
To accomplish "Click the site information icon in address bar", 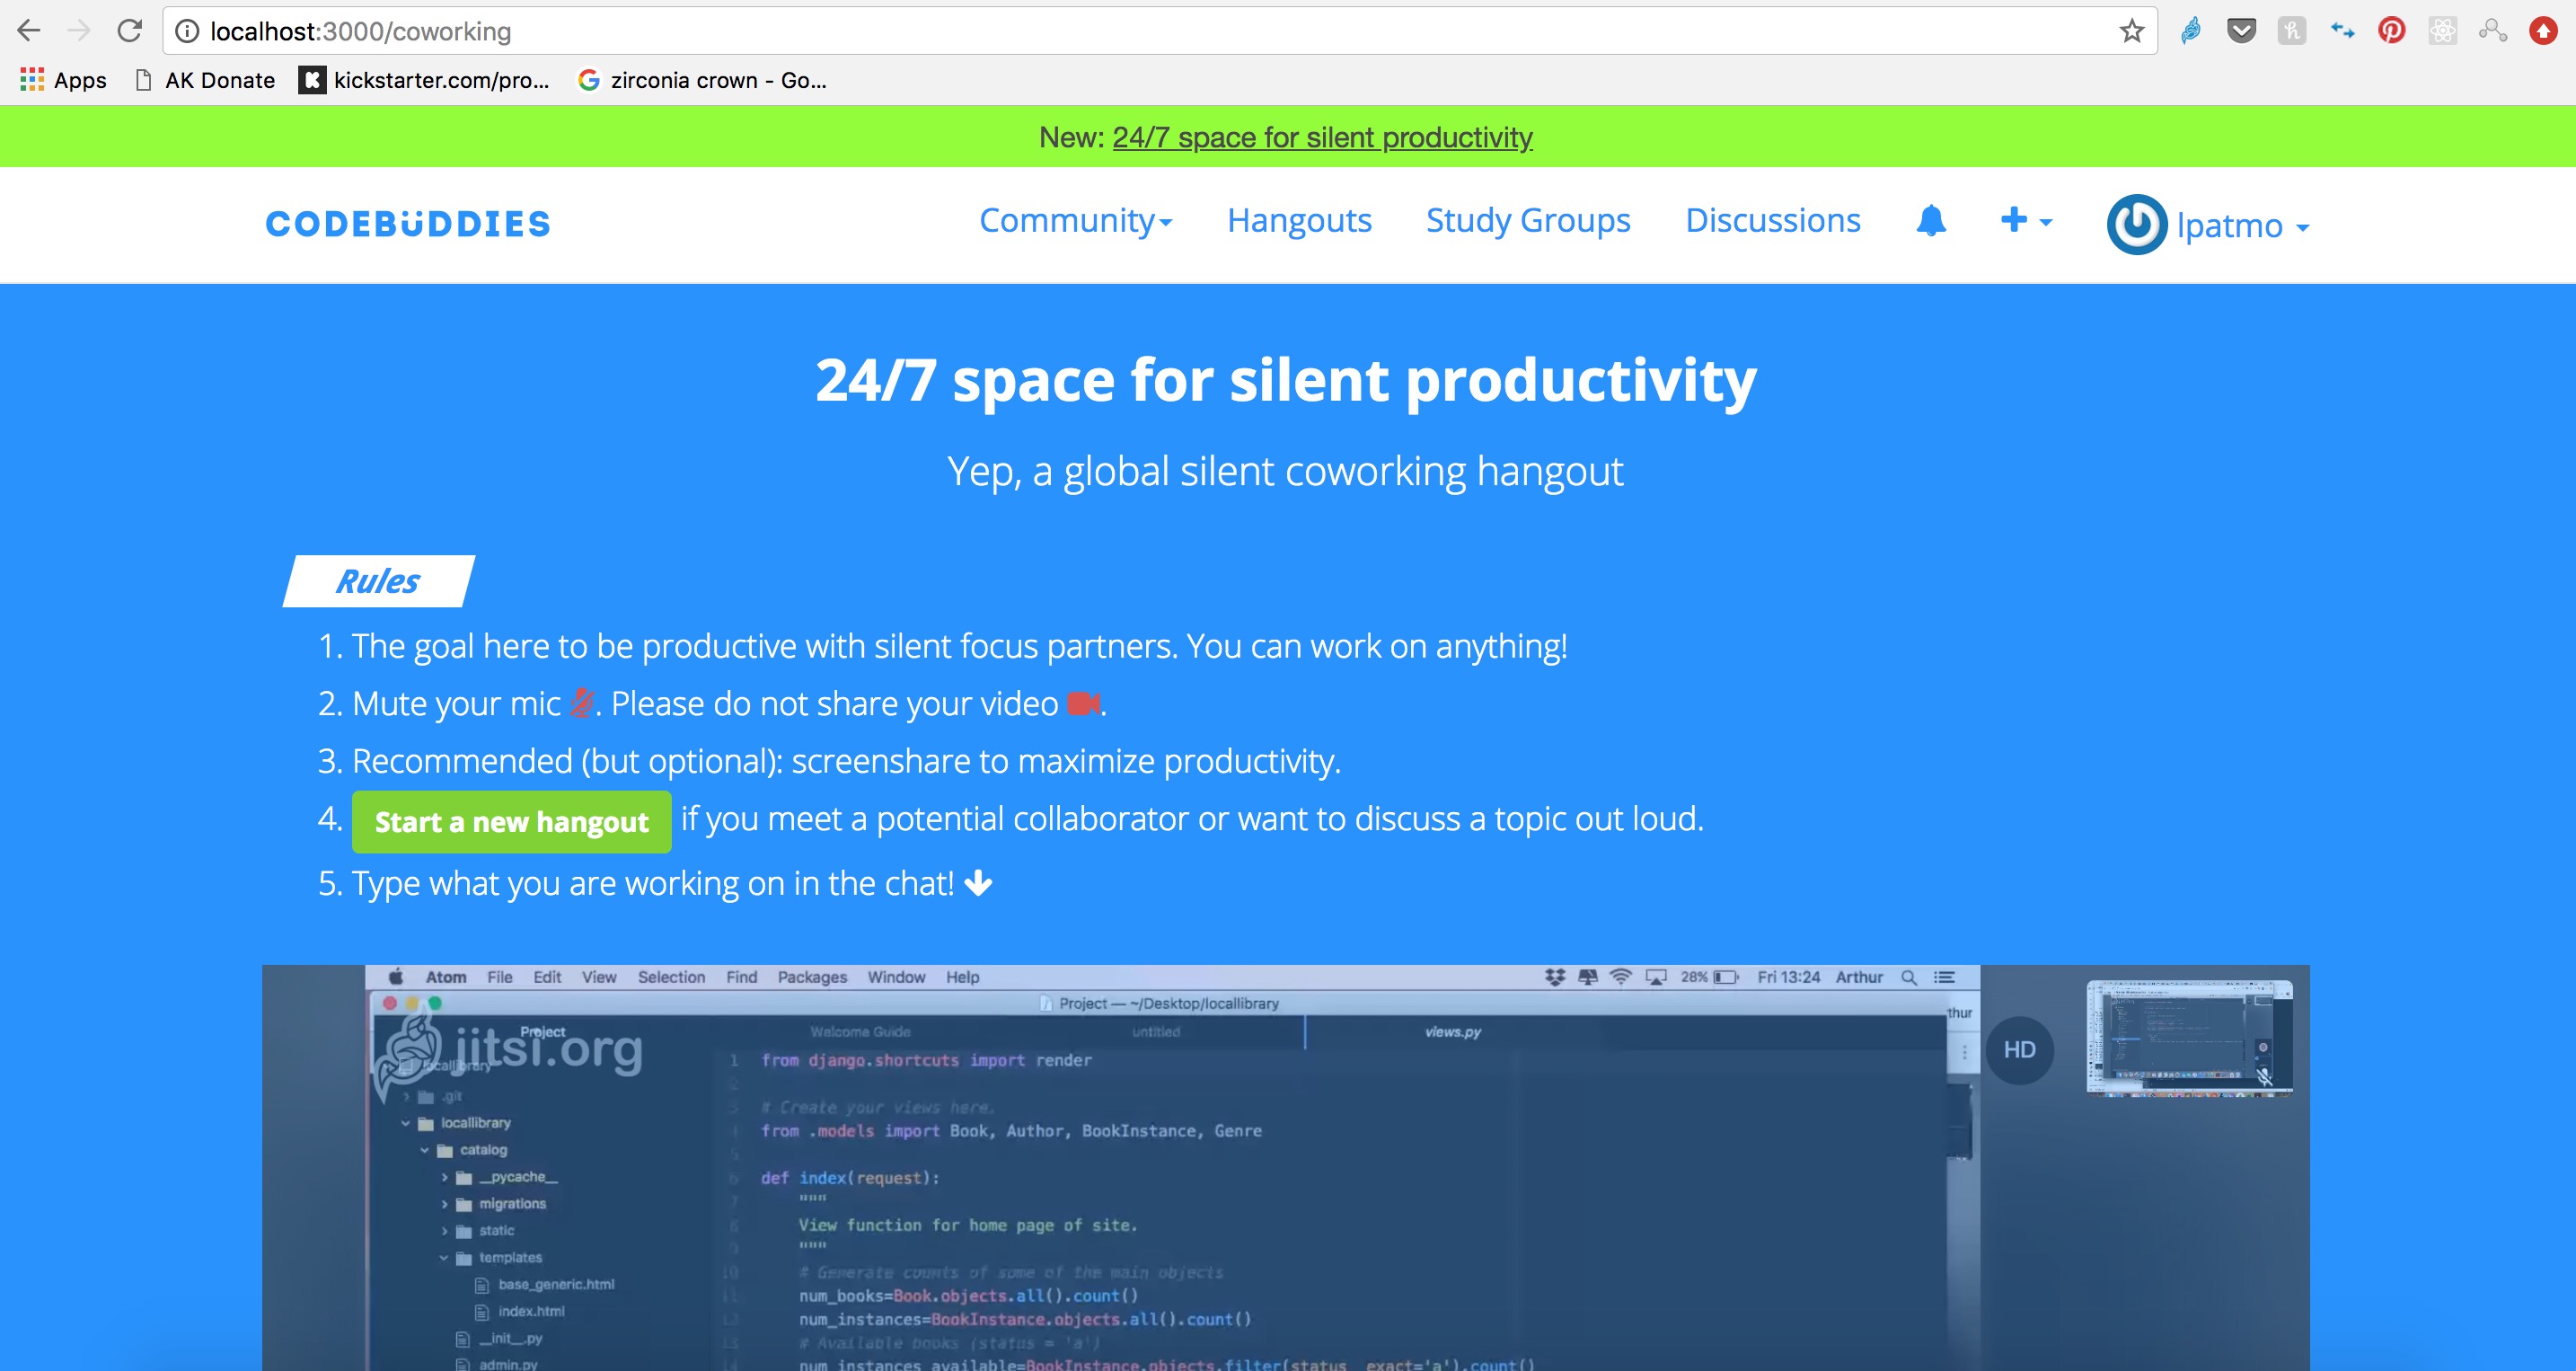I will (187, 31).
